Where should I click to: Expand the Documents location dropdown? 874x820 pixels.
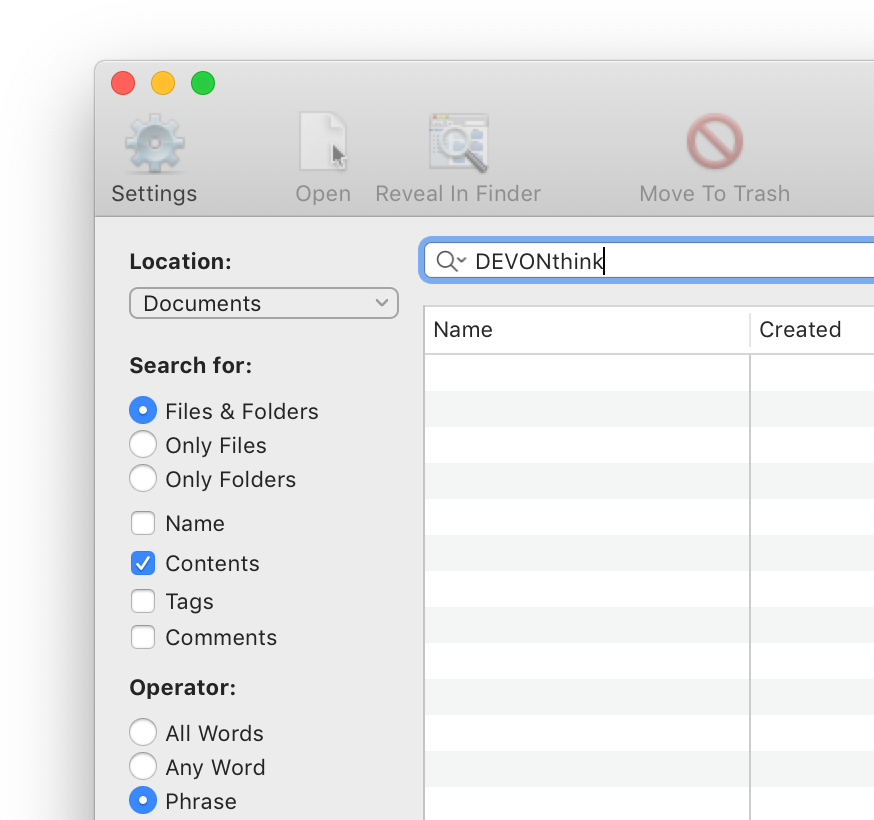pos(264,303)
